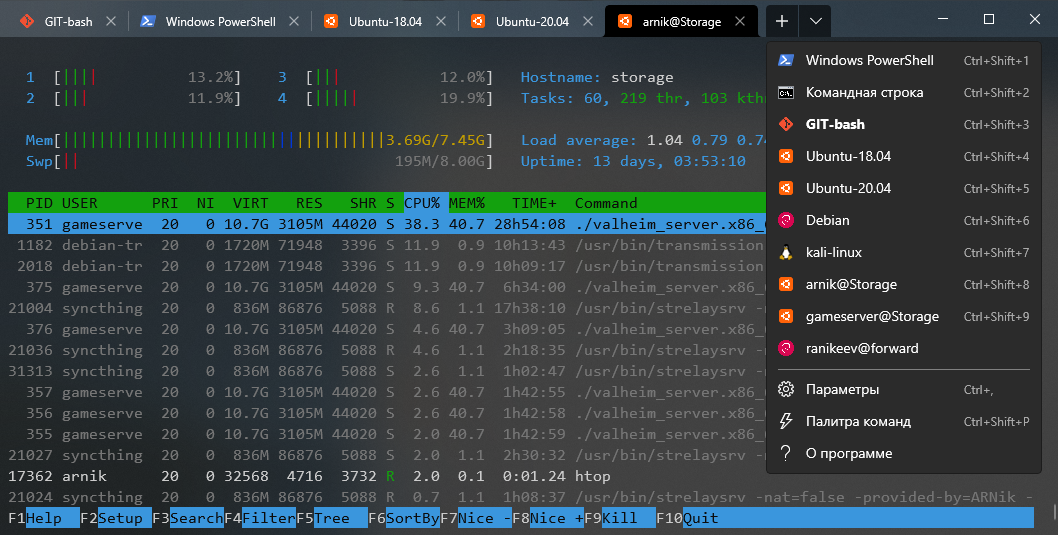This screenshot has width=1058, height=535.
Task: Click the lightning icon for Палитра команд
Action: click(x=786, y=421)
